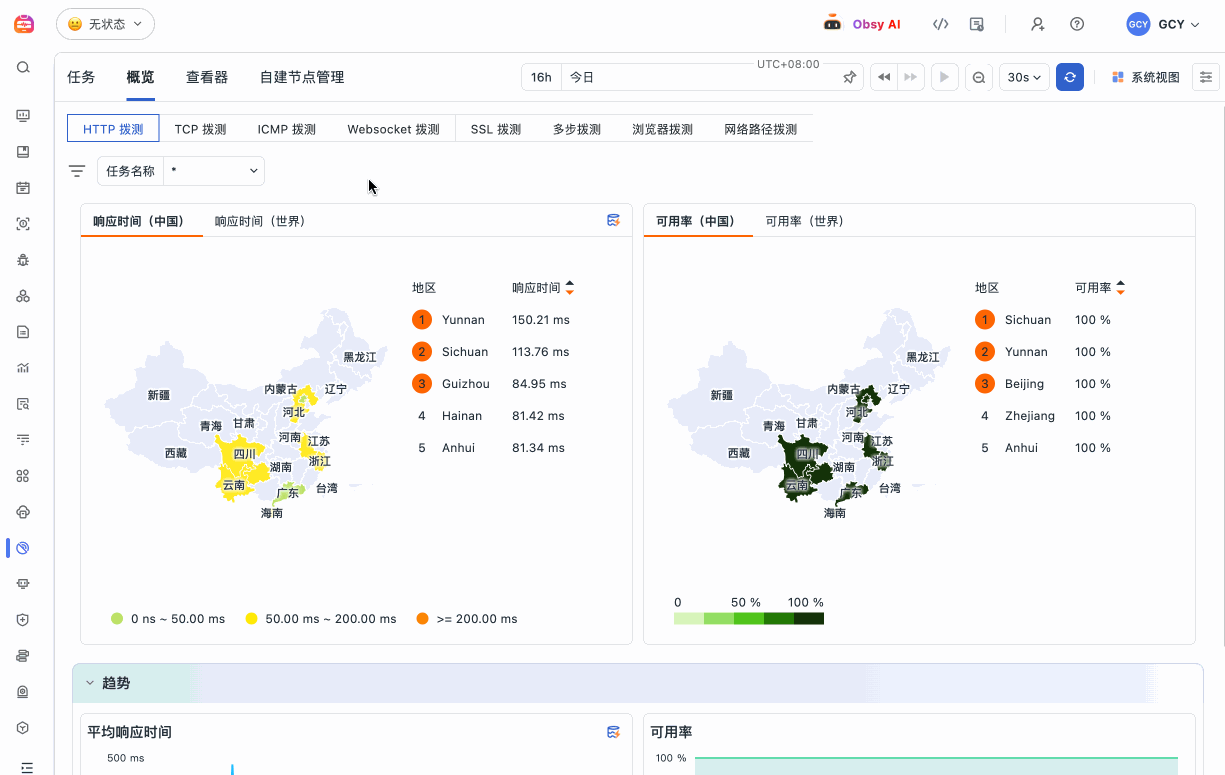
Task: Click the zoom-out magnifier in the time toolbar
Action: point(979,77)
